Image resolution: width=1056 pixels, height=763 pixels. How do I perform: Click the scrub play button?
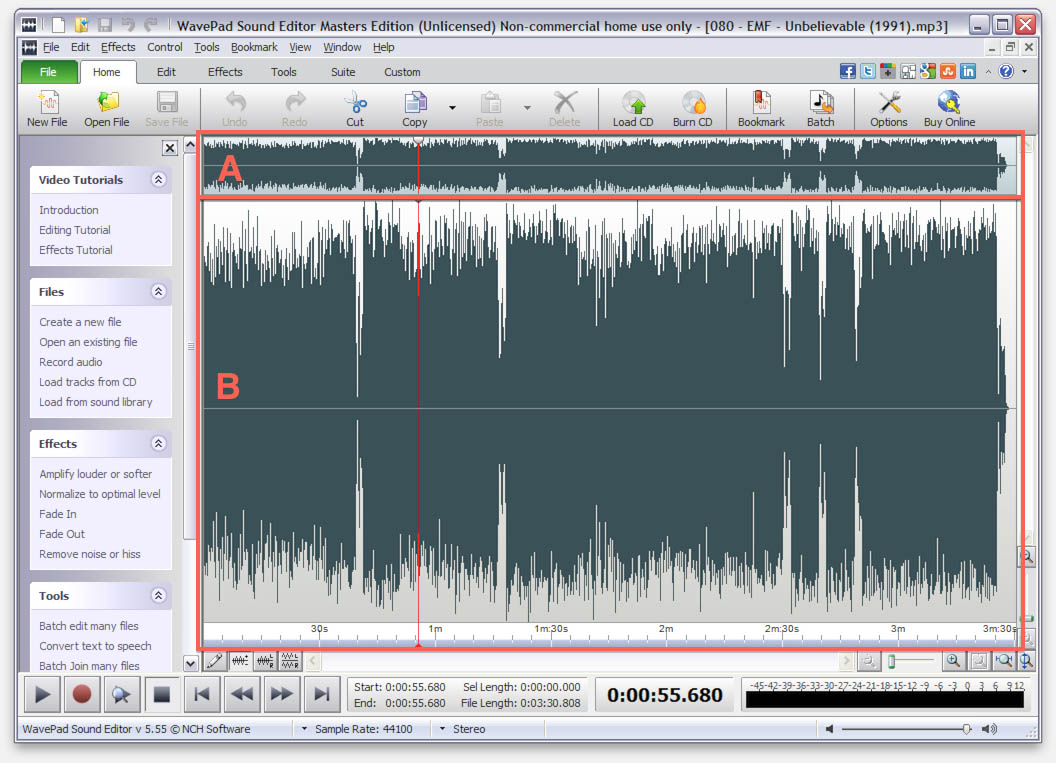point(121,694)
